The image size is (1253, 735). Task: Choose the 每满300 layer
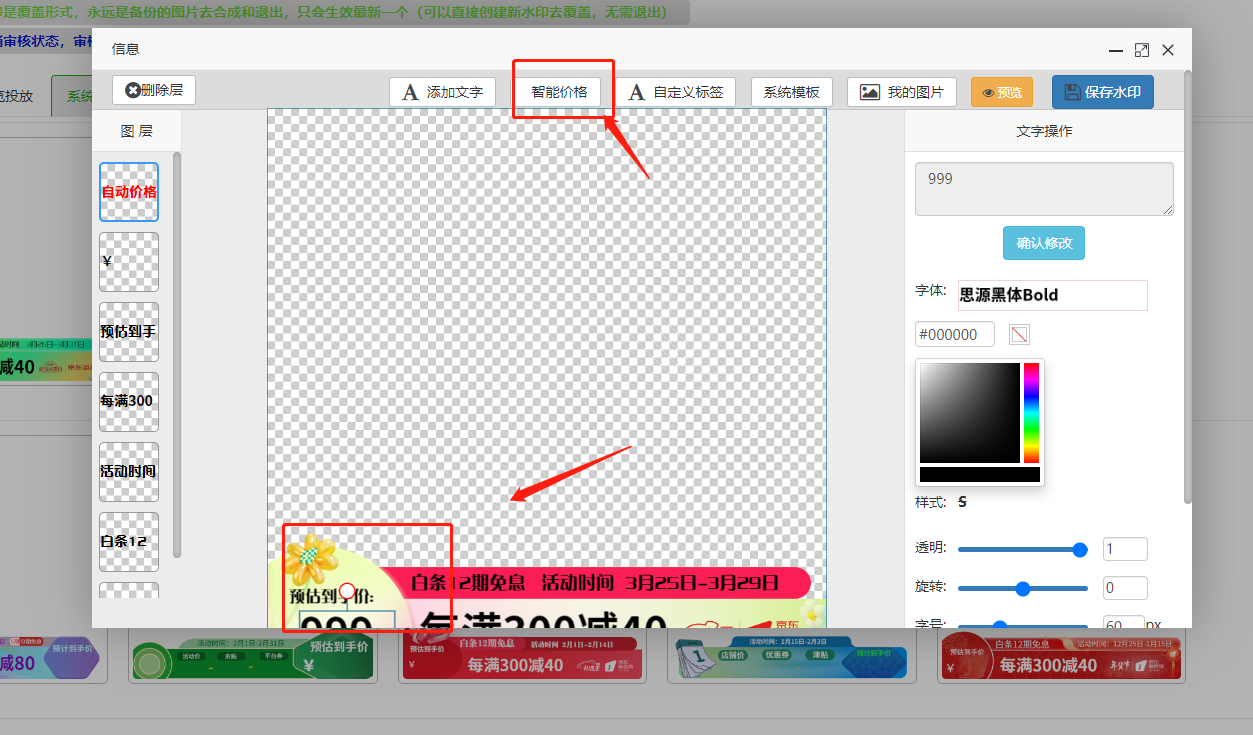point(129,402)
